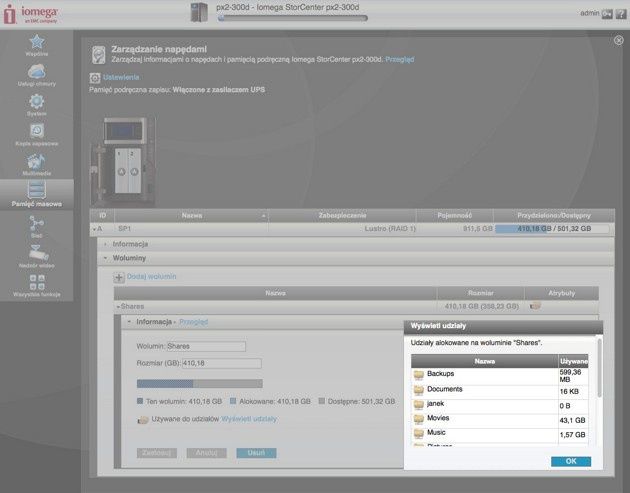Open the System gear icon
630x493 pixels.
point(37,102)
